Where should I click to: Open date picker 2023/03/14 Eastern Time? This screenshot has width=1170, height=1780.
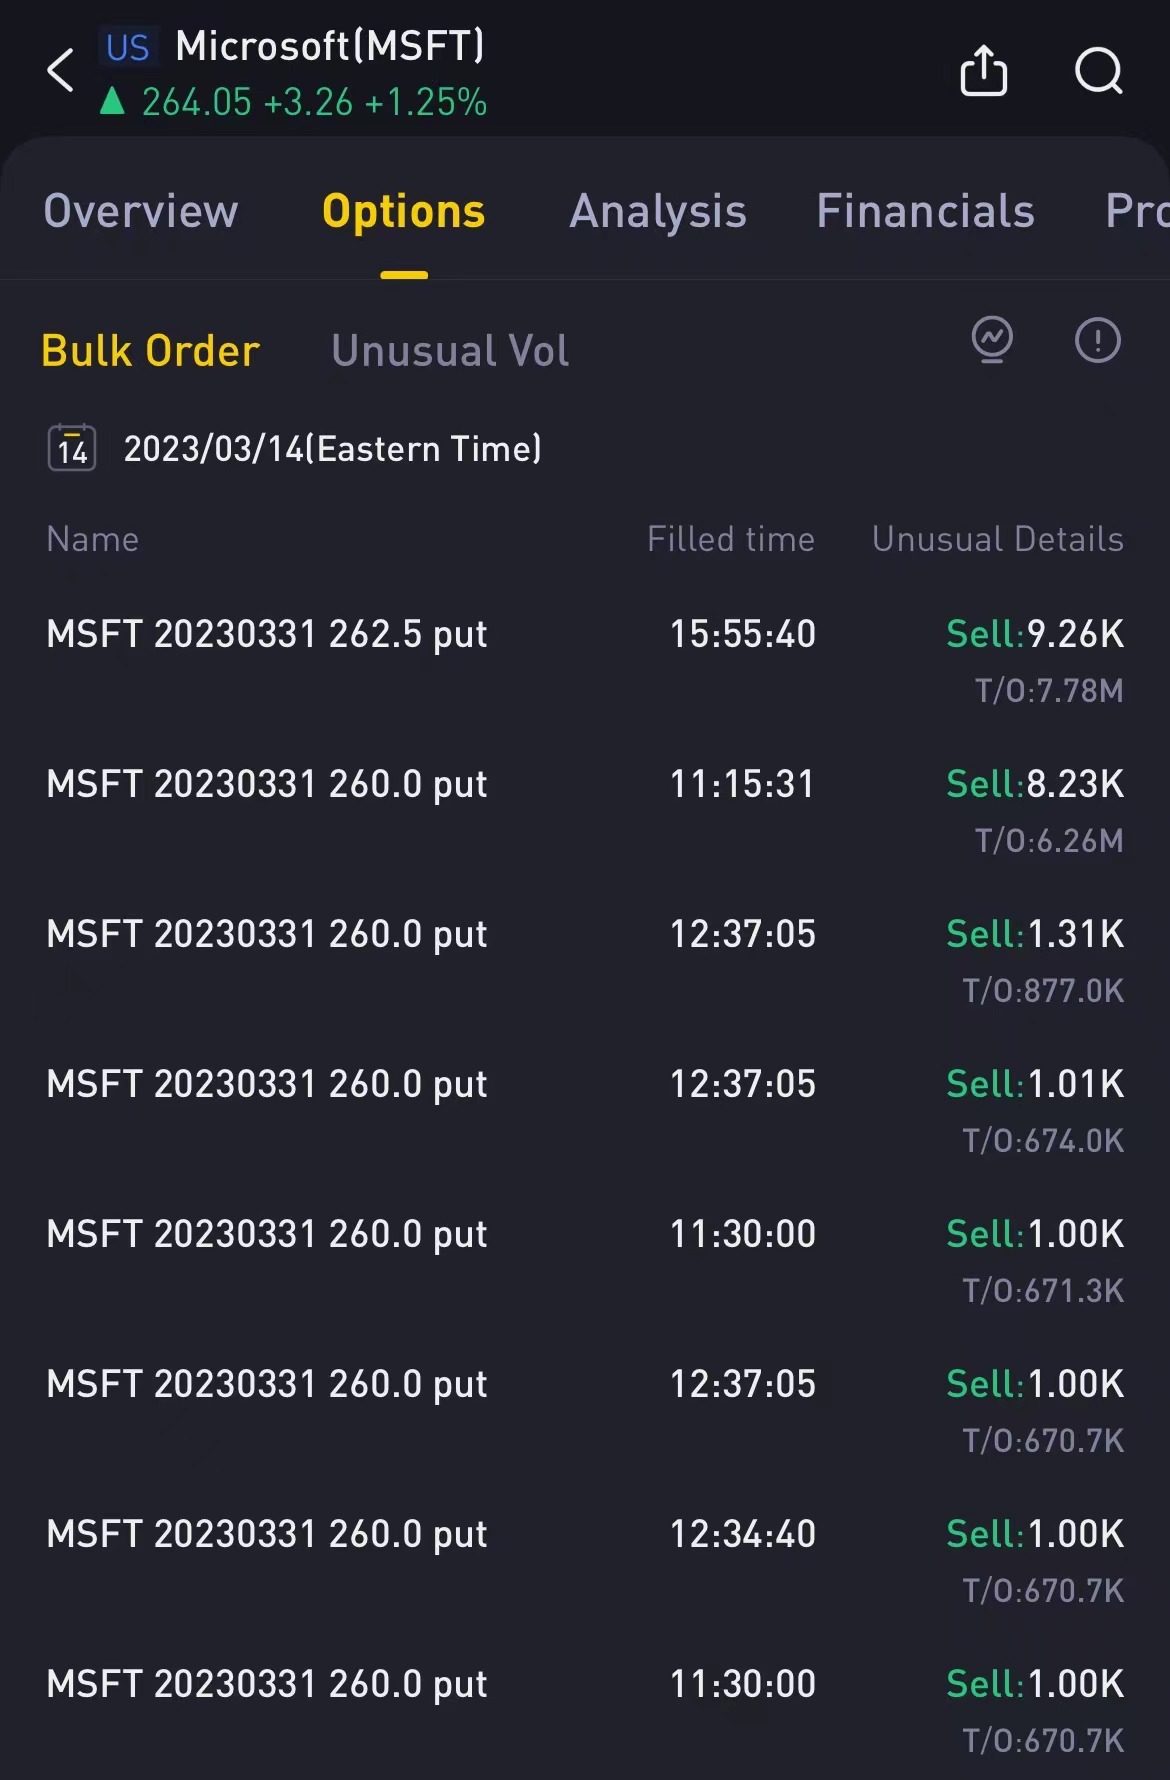(x=332, y=448)
